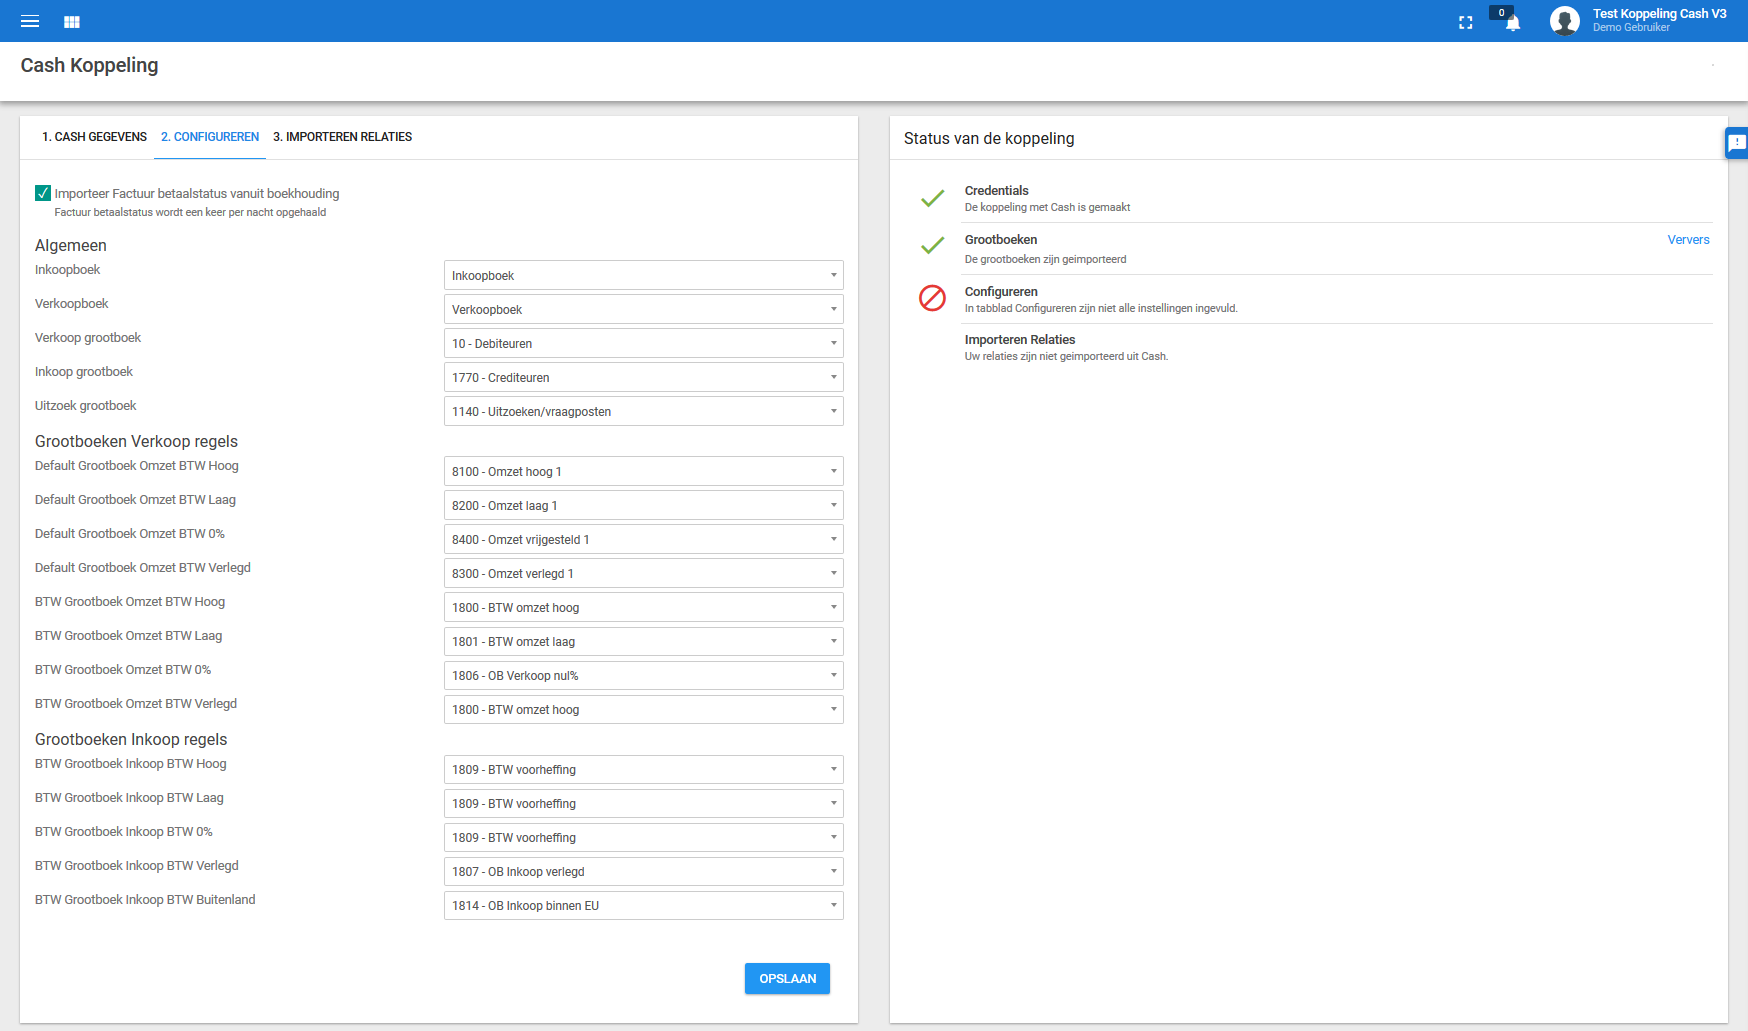
Task: Open user profile avatar
Action: pos(1565,21)
